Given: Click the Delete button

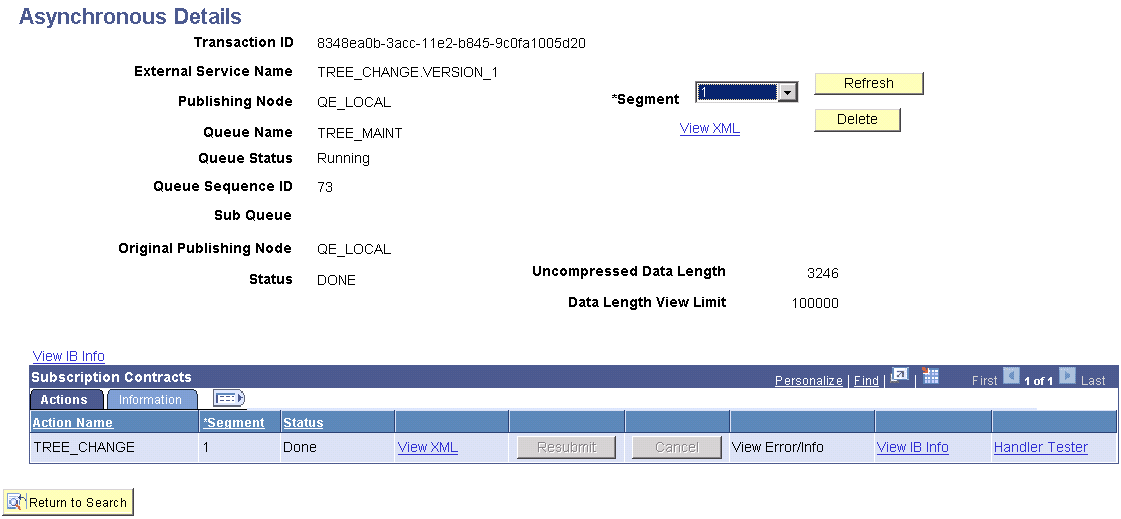Looking at the screenshot, I should [x=857, y=119].
